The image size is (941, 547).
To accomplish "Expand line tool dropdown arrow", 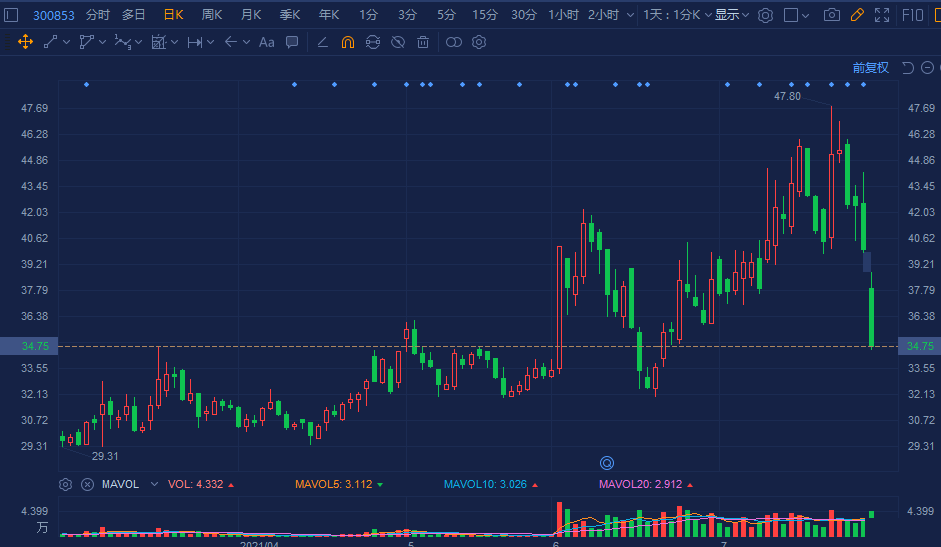I will pyautogui.click(x=66, y=42).
